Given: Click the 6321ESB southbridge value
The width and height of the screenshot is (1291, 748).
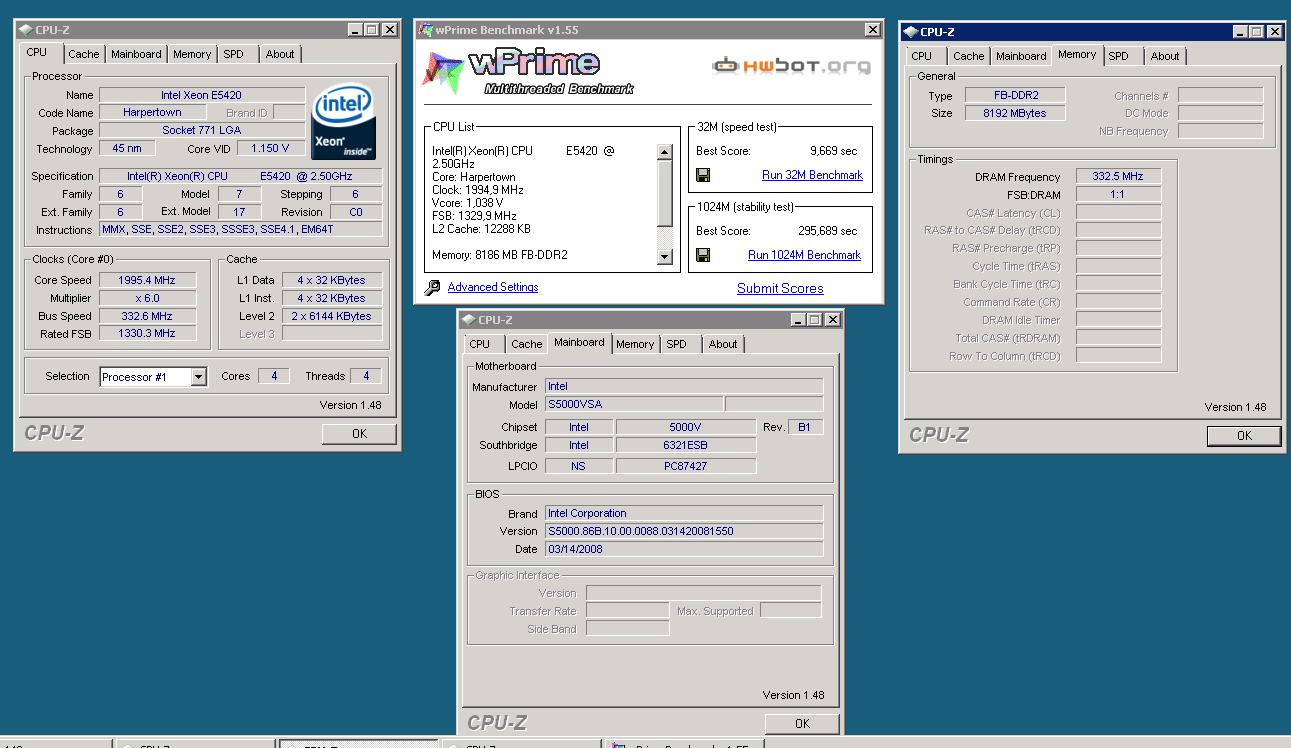Looking at the screenshot, I should coord(685,446).
